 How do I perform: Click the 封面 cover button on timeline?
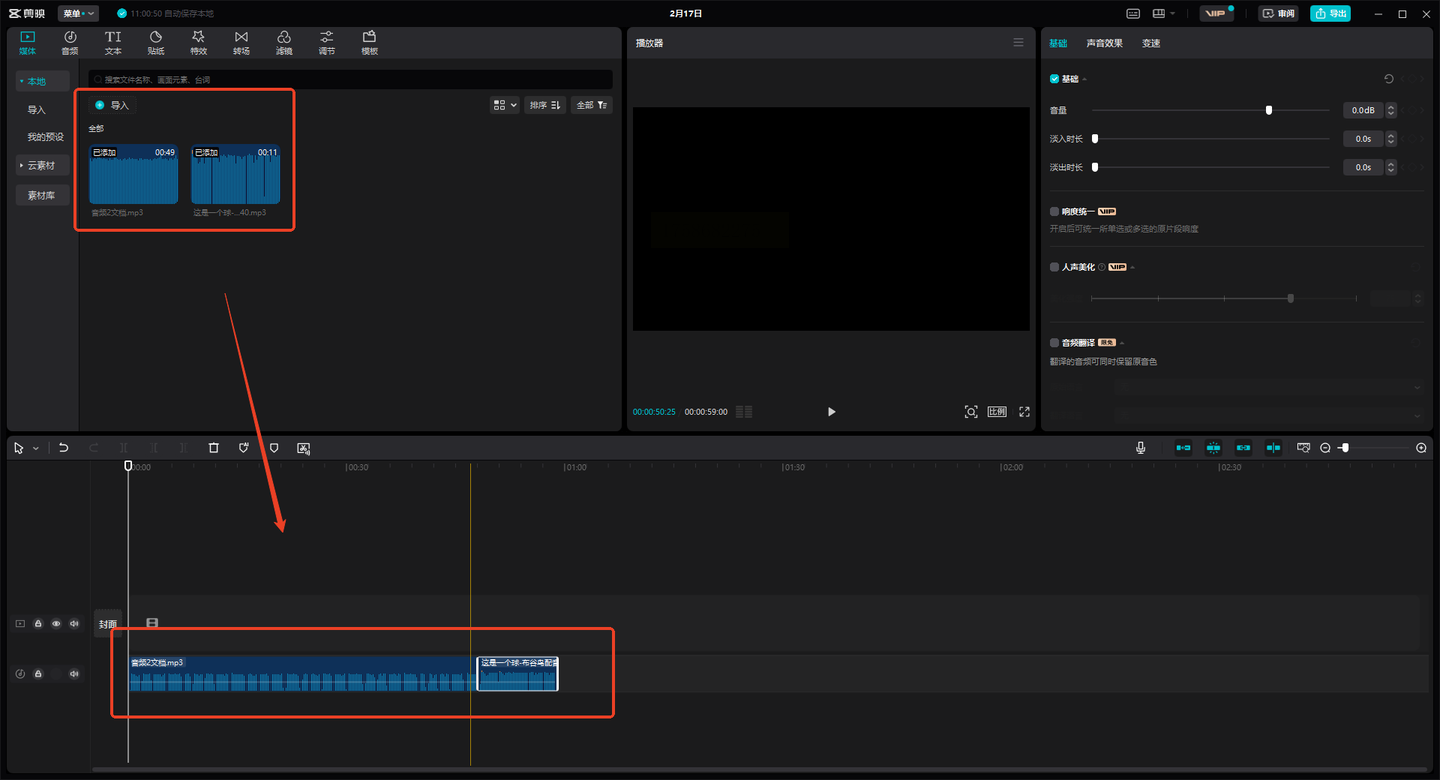pos(107,624)
